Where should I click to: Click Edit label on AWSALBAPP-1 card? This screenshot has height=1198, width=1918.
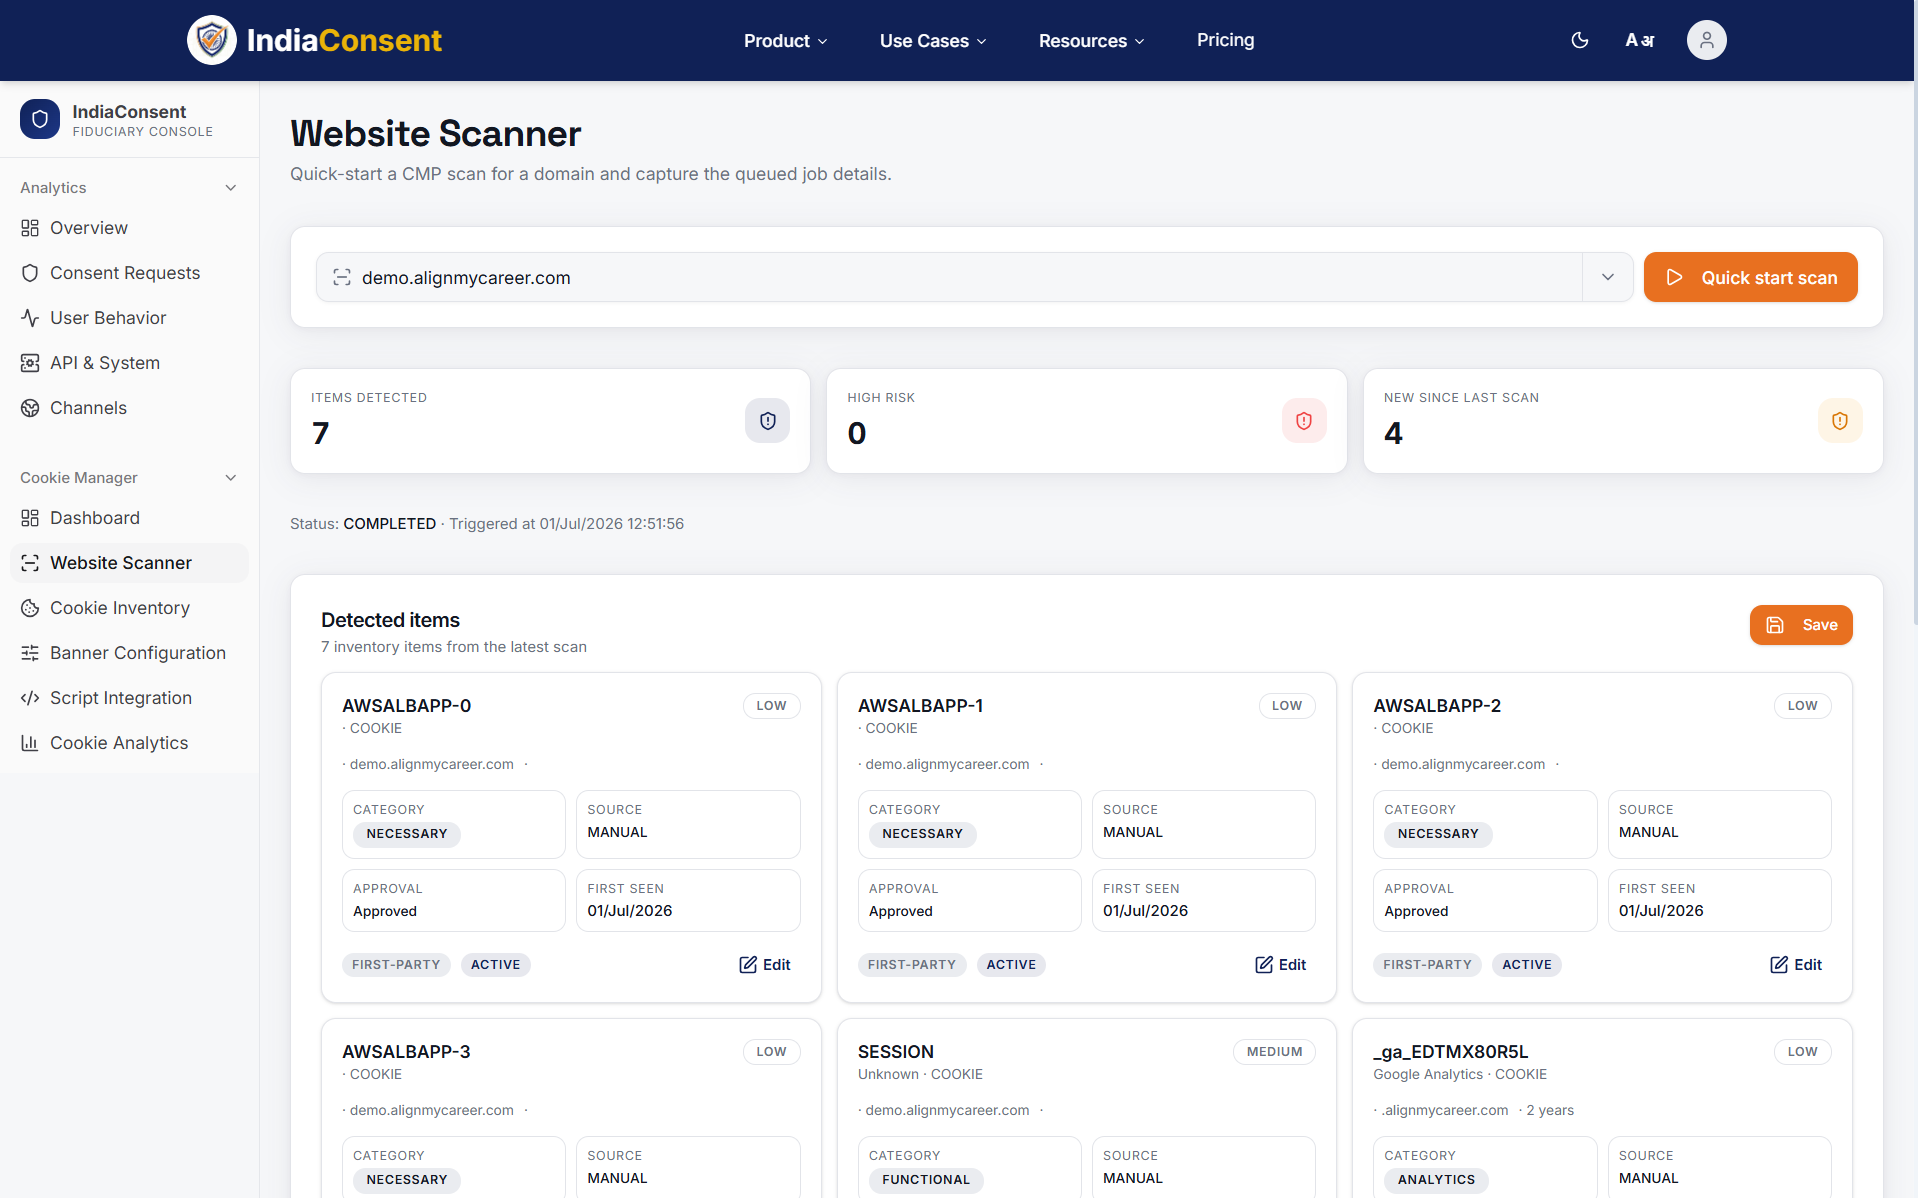pyautogui.click(x=1292, y=965)
